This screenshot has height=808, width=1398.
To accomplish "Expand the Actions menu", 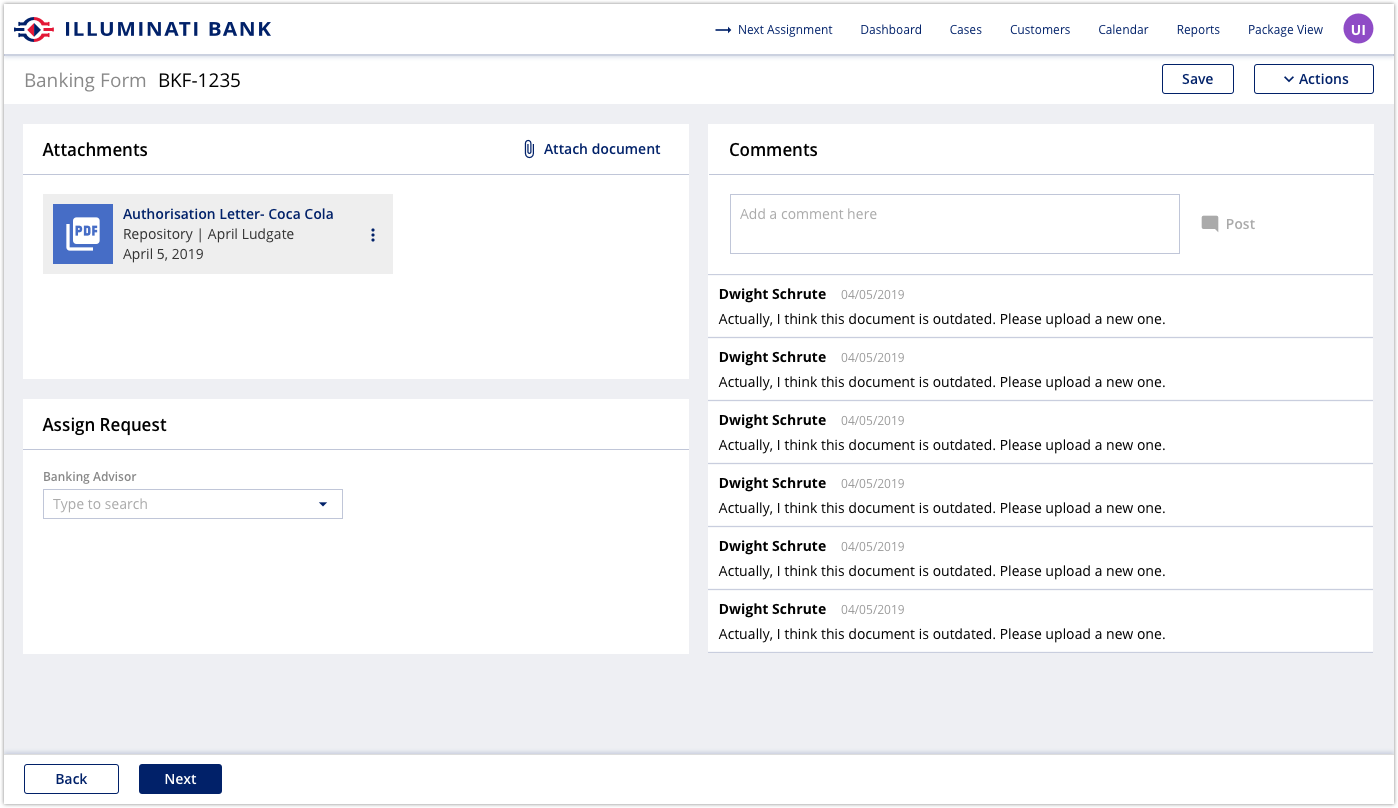I will [x=1313, y=78].
